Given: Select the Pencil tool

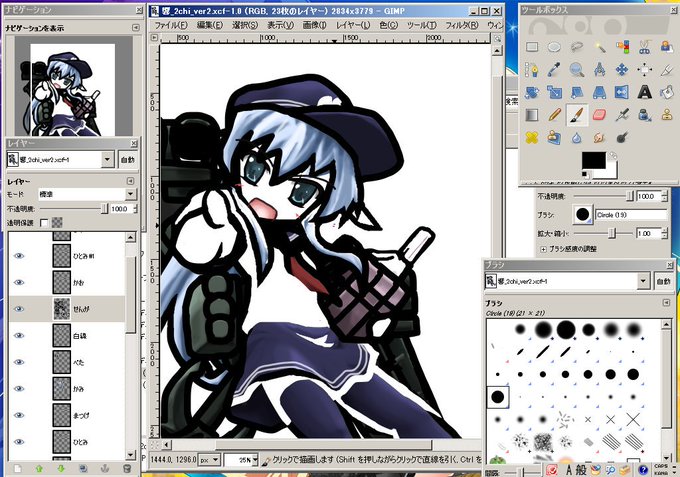Looking at the screenshot, I should coord(554,115).
